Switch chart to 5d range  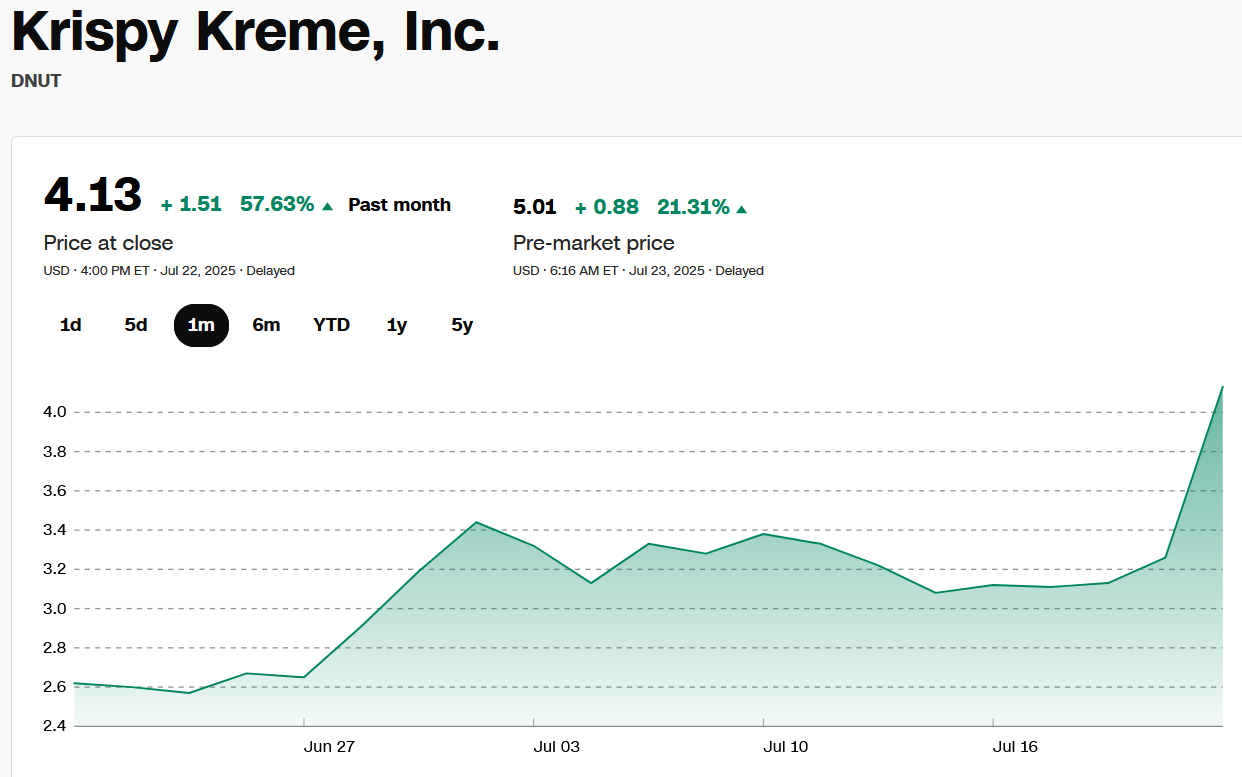pyautogui.click(x=136, y=325)
